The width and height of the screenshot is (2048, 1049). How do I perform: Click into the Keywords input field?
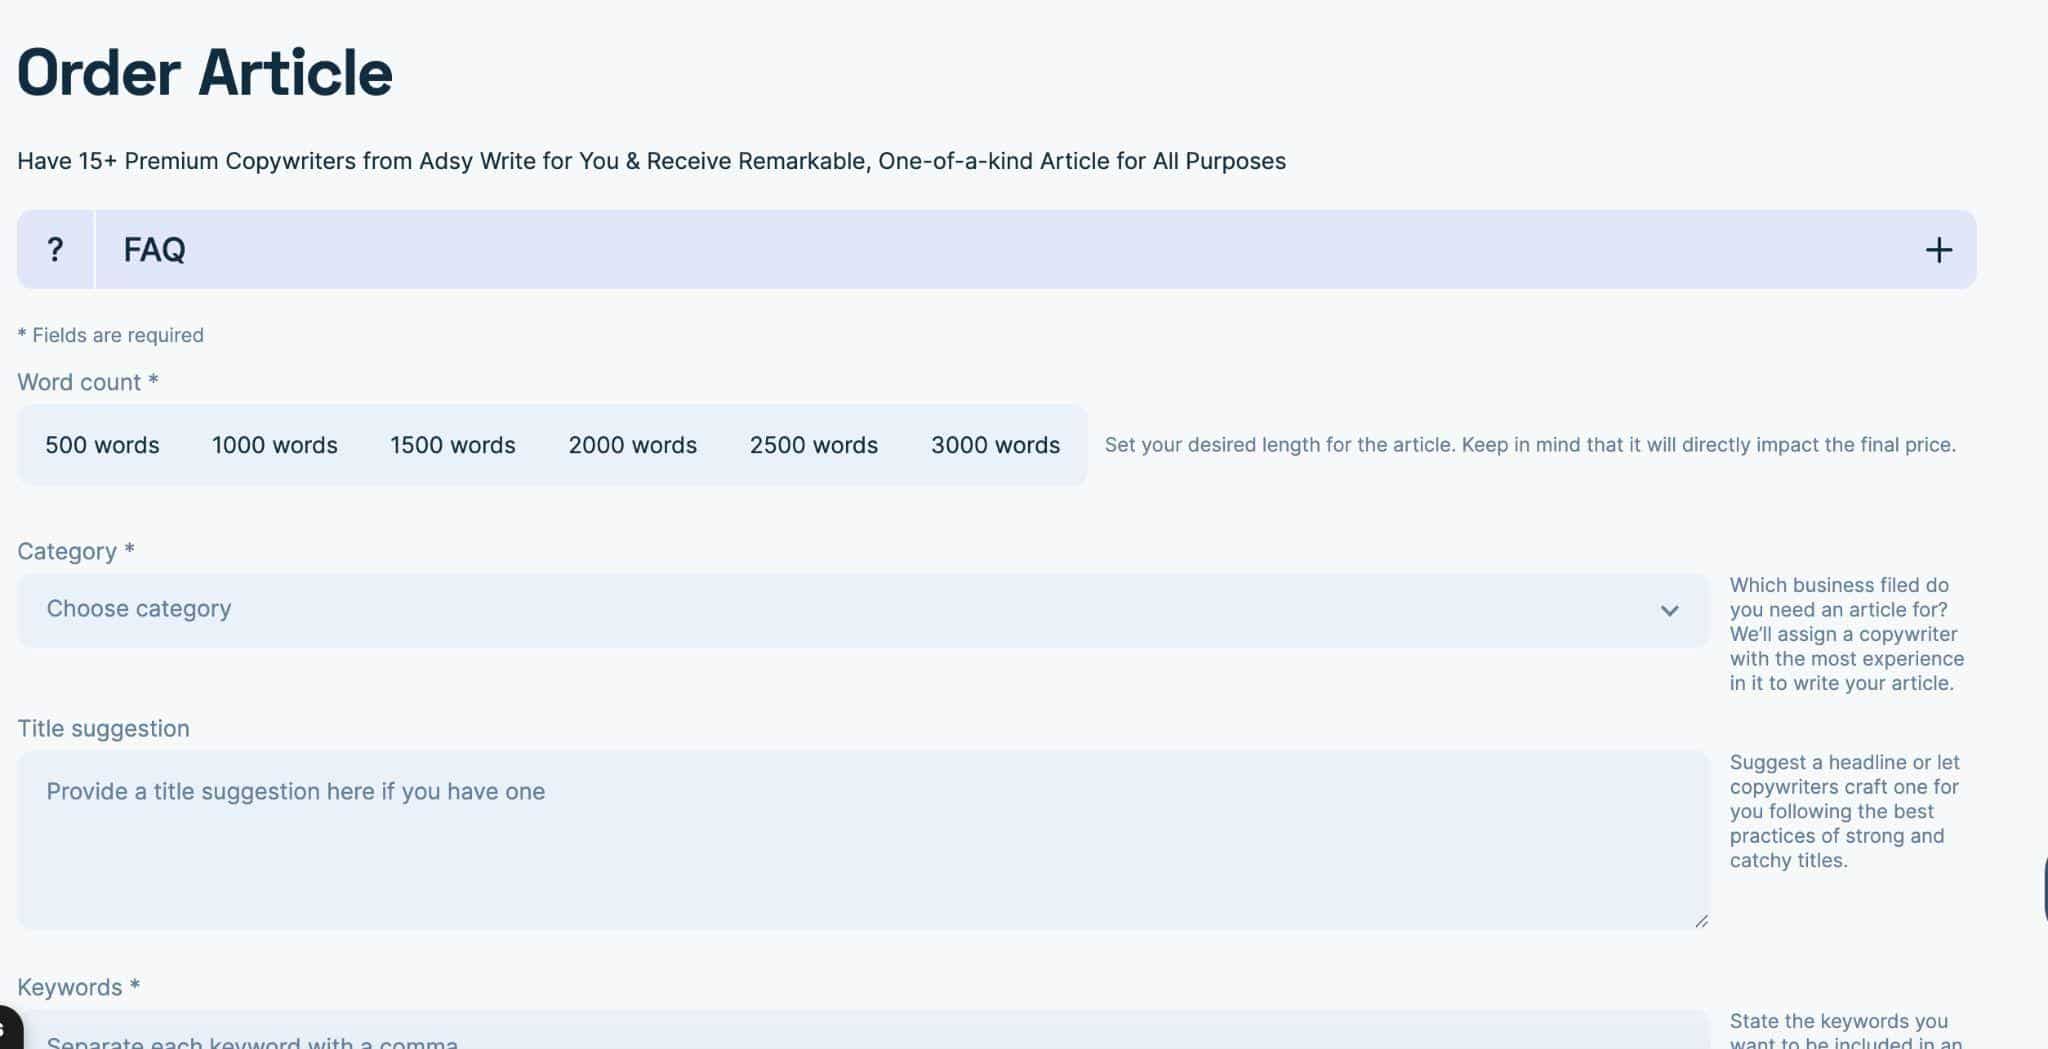point(862,1030)
